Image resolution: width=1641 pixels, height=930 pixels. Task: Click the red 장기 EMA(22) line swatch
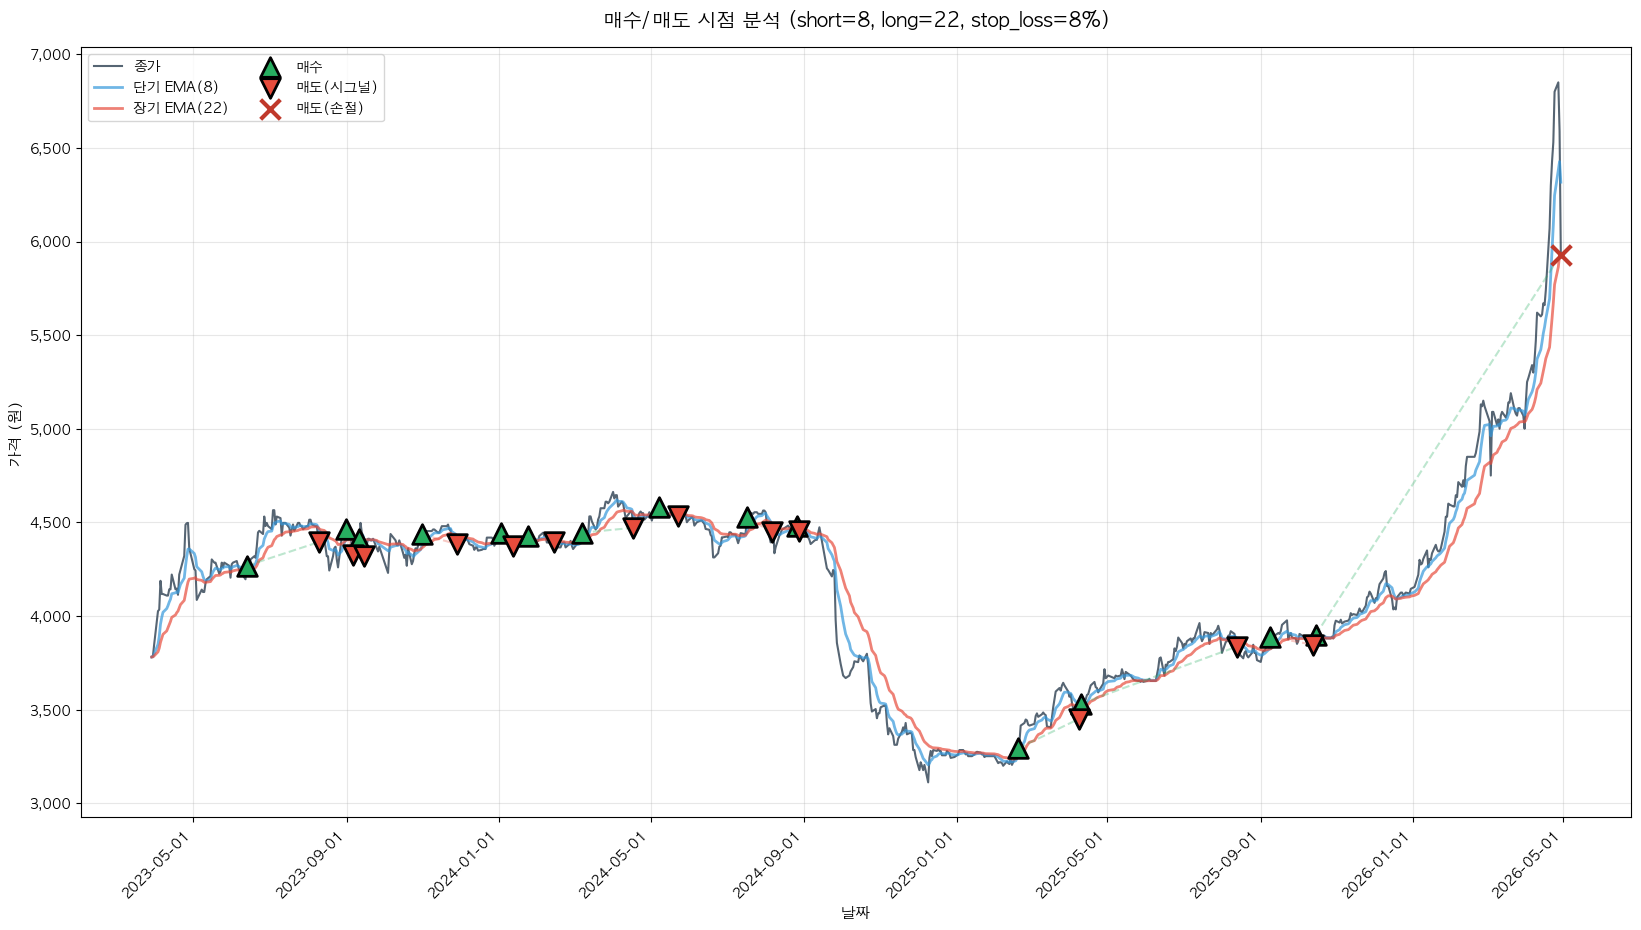pyautogui.click(x=107, y=109)
